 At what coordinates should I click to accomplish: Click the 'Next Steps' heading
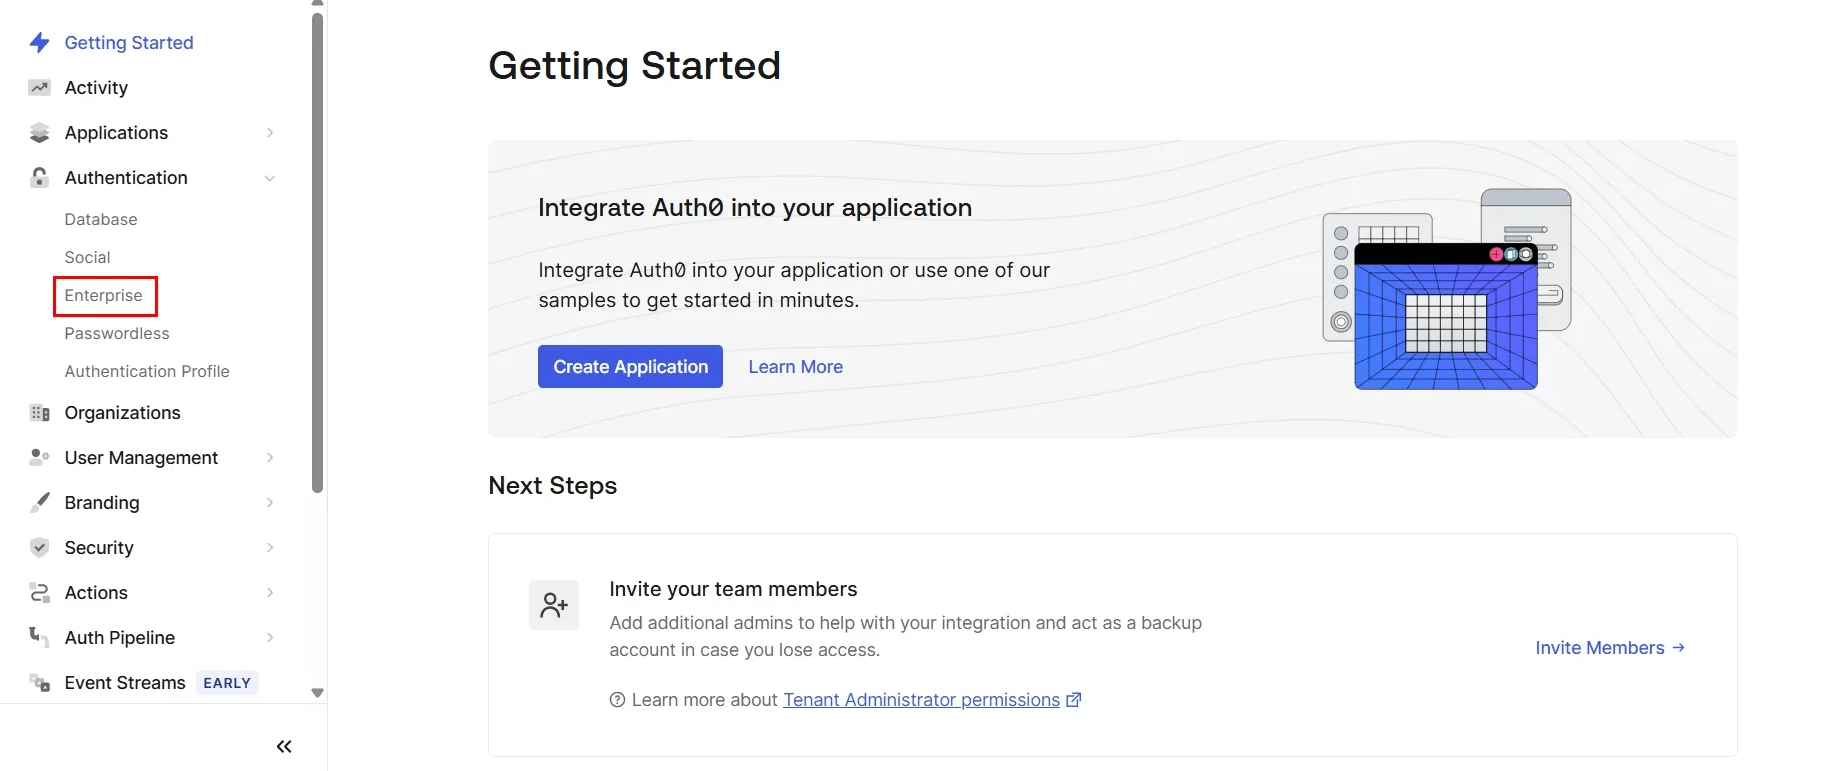pyautogui.click(x=553, y=485)
